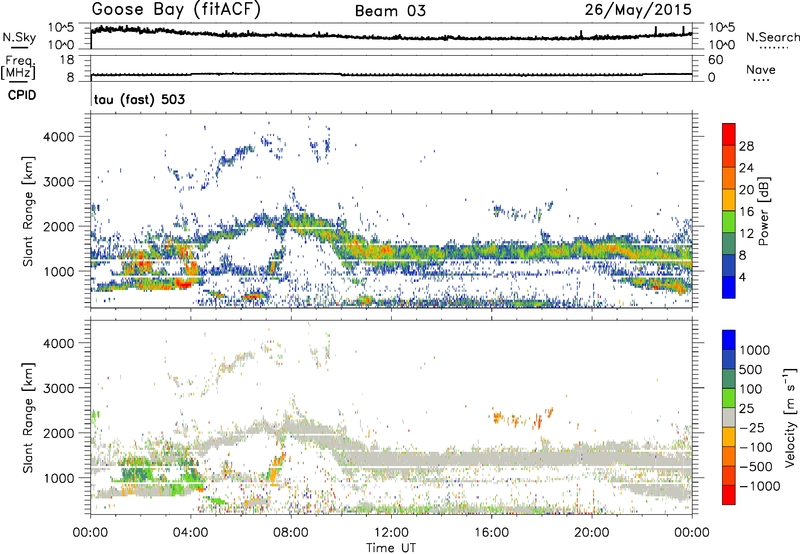Screen dimensions: 800x554
Task: Click the red bottom segment of the velocity colorbar
Action: pos(729,495)
